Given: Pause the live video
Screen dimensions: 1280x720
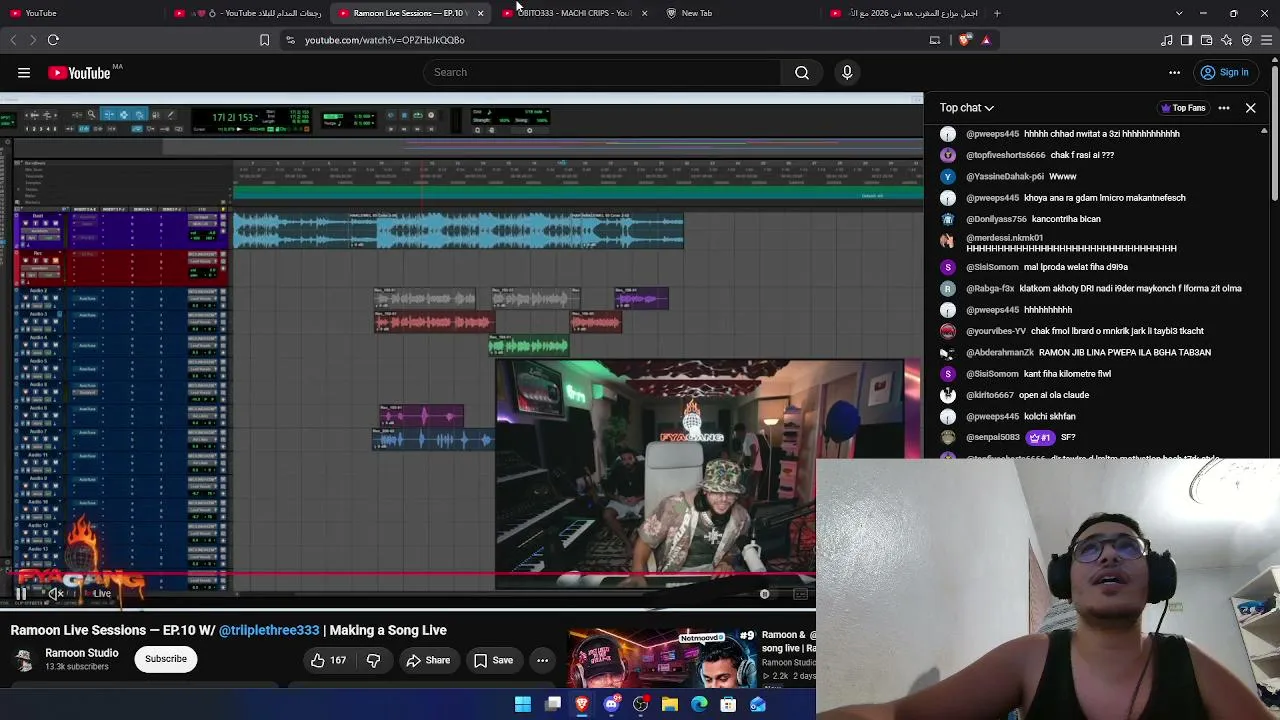Looking at the screenshot, I should tap(20, 593).
